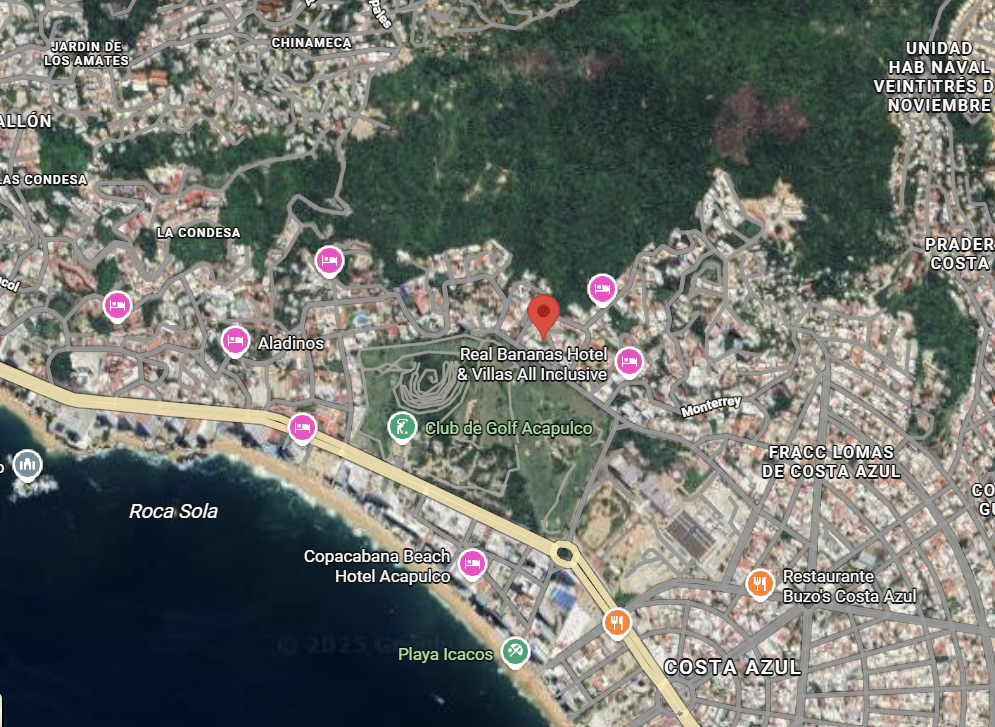Open the landmark icon near Roca Sola
This screenshot has height=727, width=995.
pos(27,466)
